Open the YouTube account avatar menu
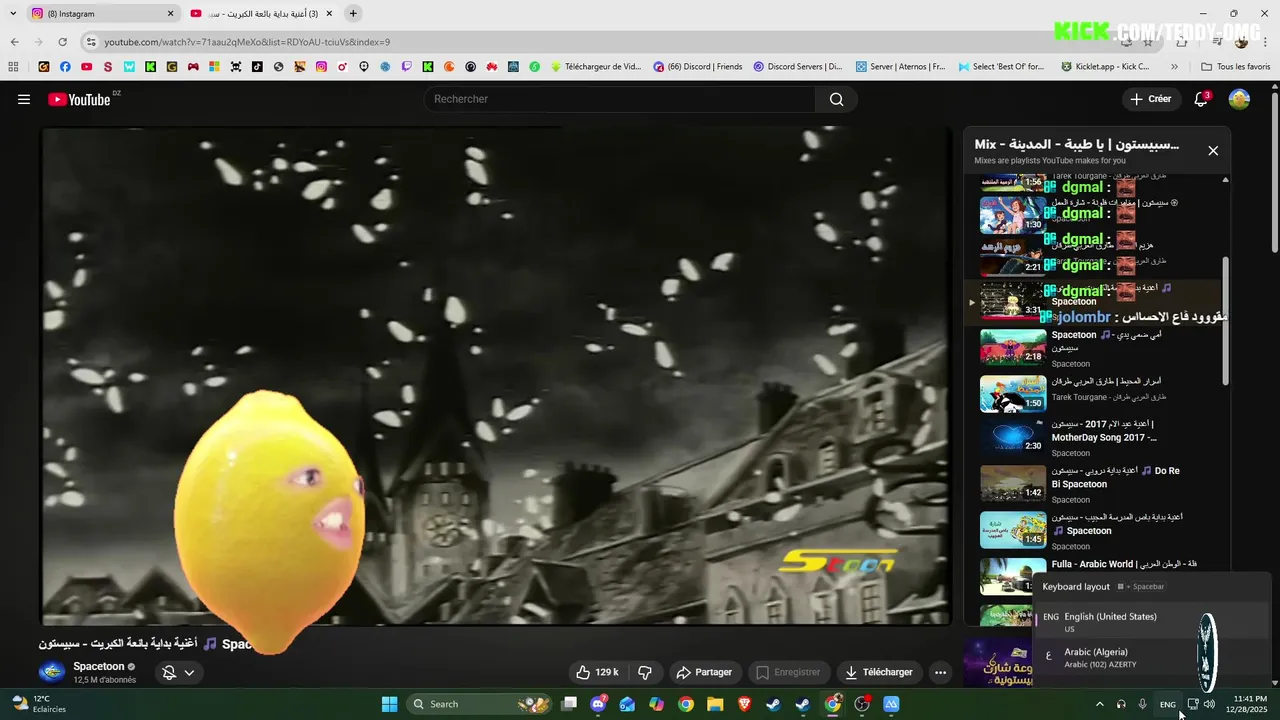Image resolution: width=1280 pixels, height=720 pixels. 1239,99
